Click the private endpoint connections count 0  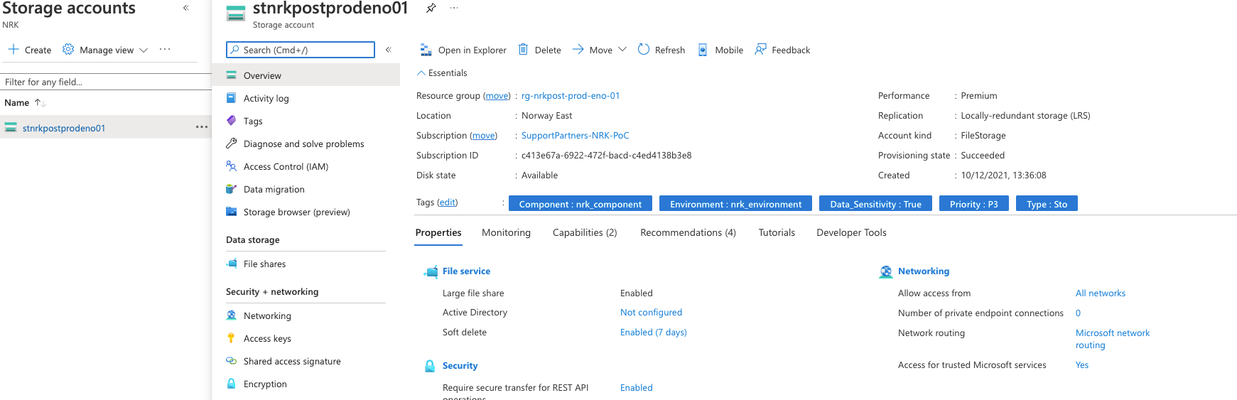tap(1078, 313)
